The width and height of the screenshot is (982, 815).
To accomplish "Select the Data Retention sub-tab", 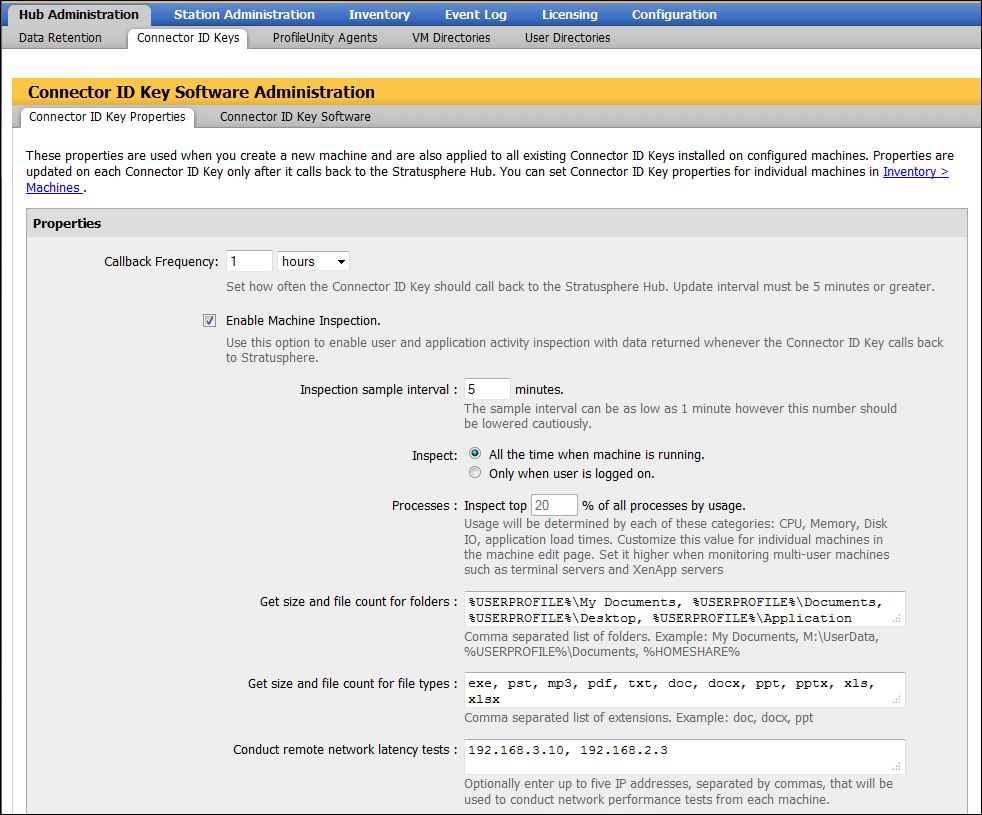I will (60, 38).
